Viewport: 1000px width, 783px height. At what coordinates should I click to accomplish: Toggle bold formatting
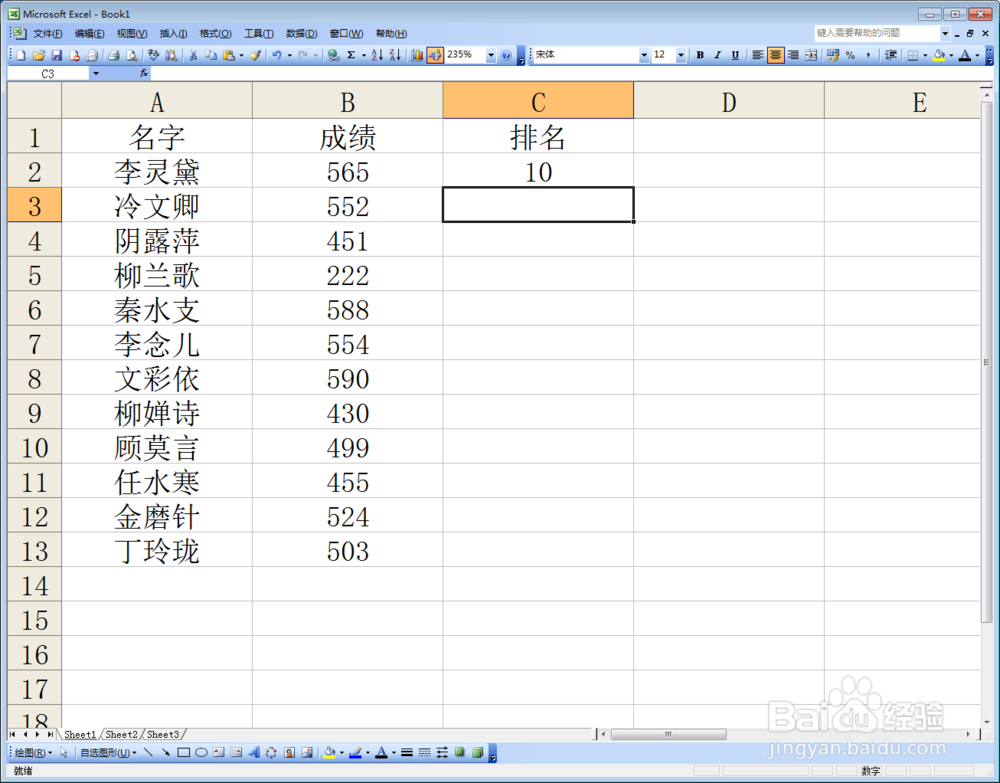700,55
